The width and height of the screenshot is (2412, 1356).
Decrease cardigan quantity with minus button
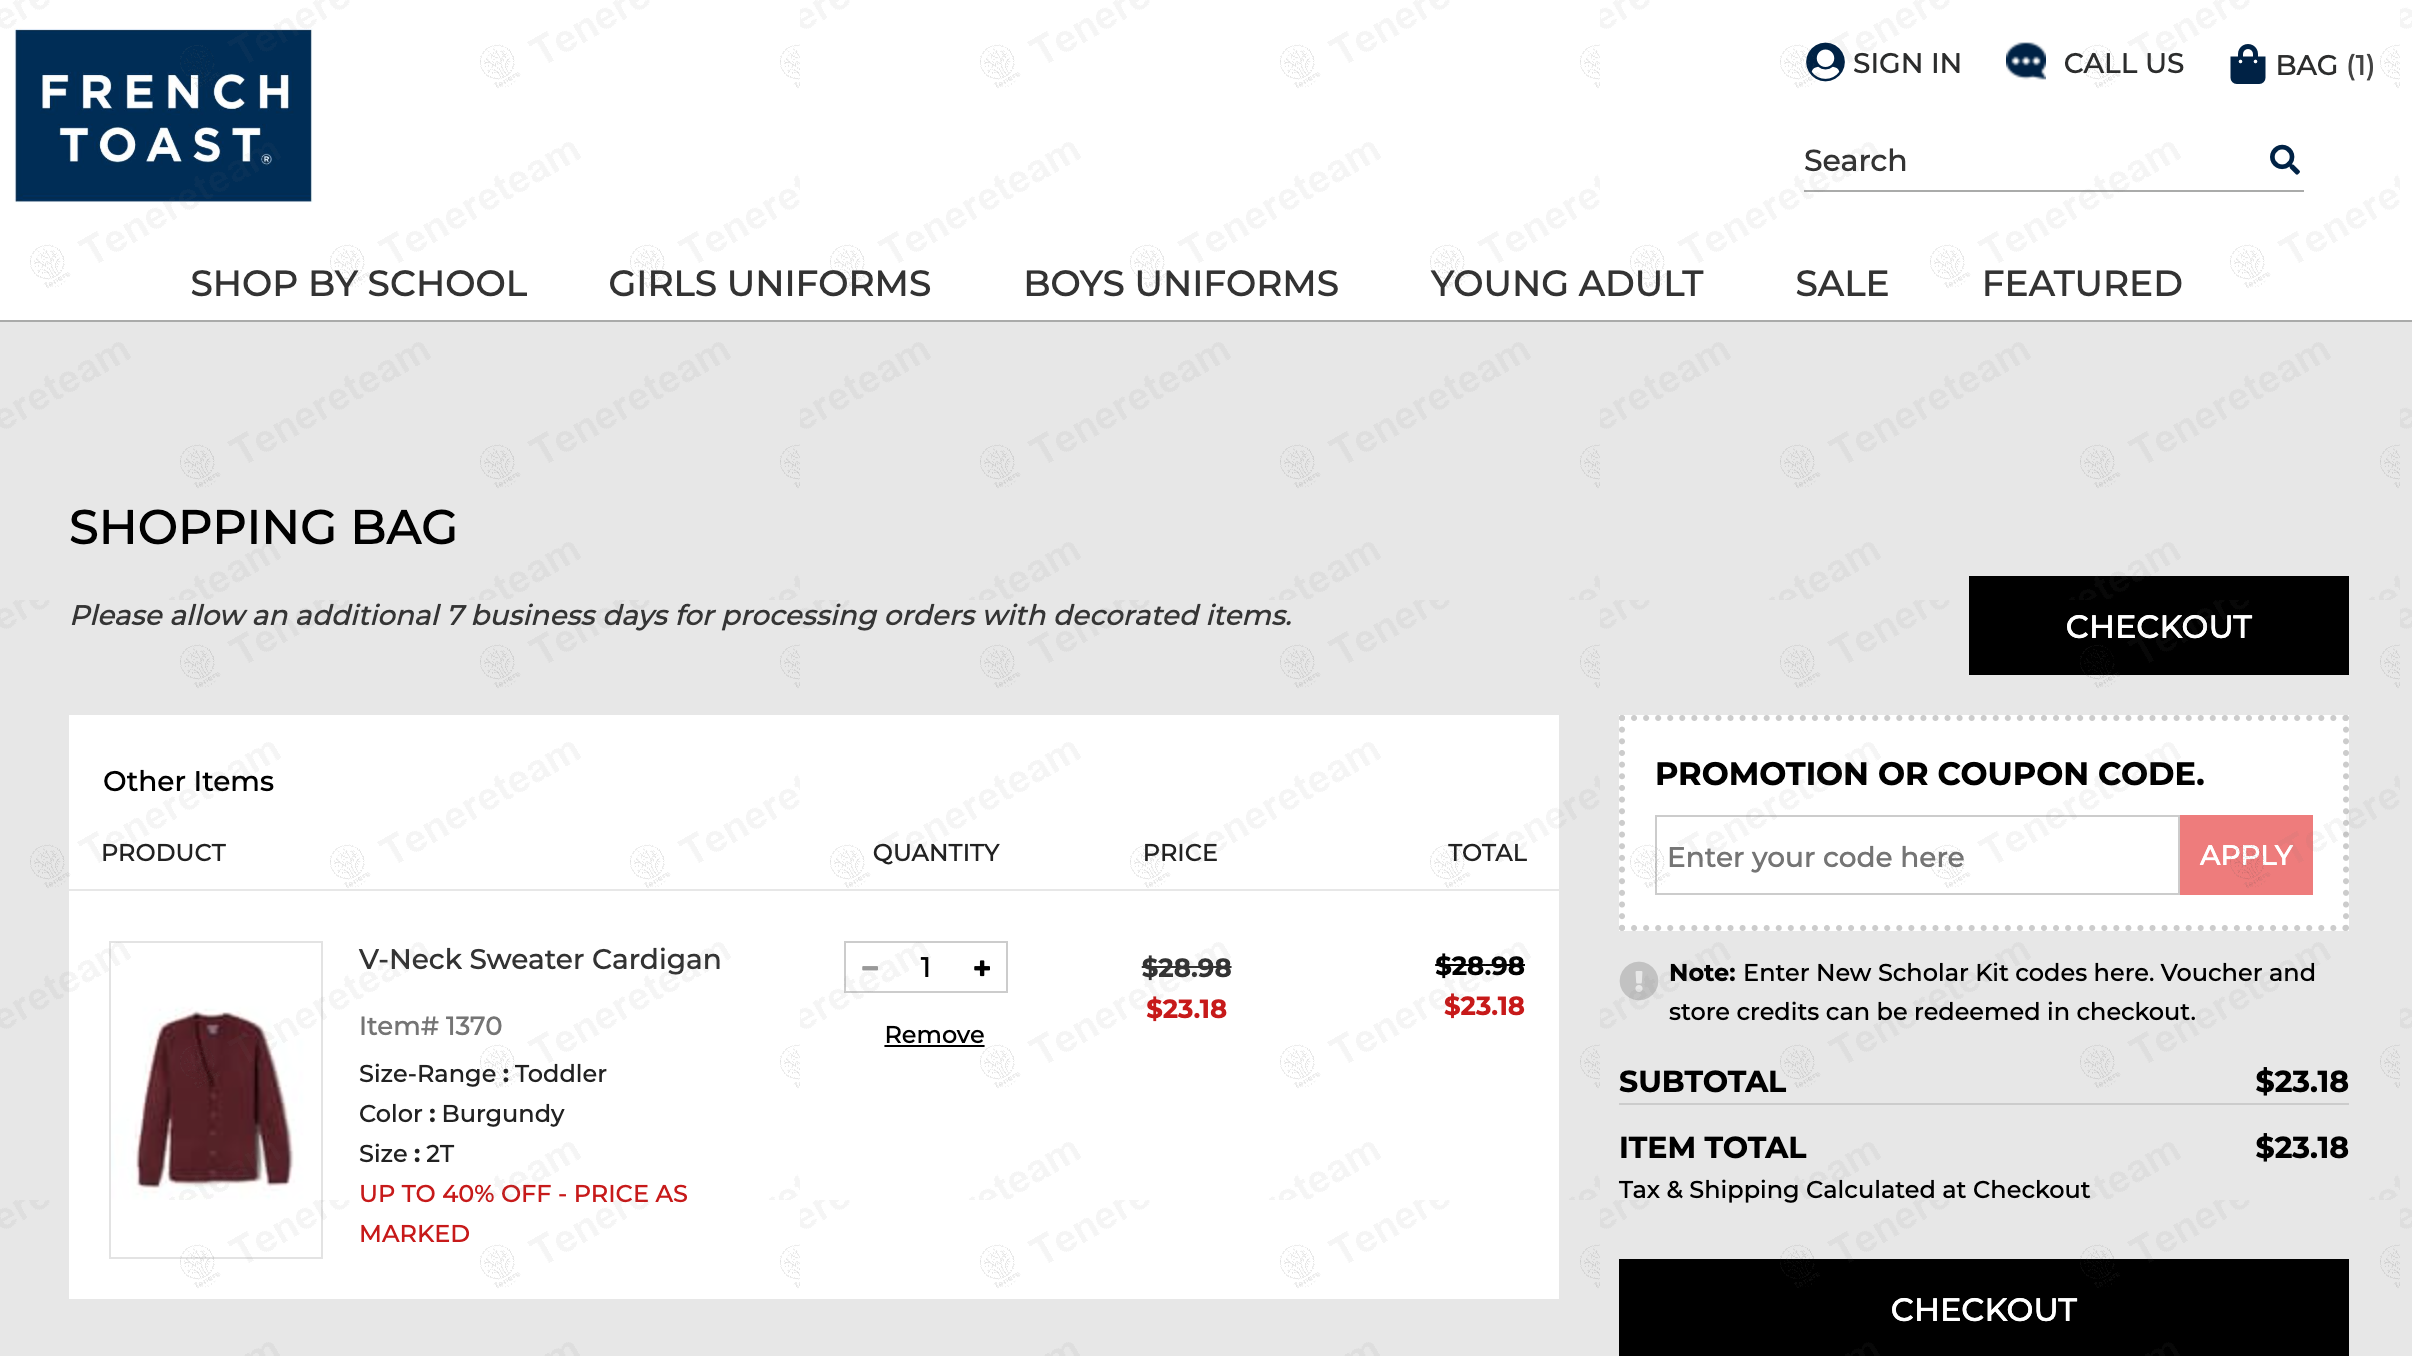(x=870, y=968)
